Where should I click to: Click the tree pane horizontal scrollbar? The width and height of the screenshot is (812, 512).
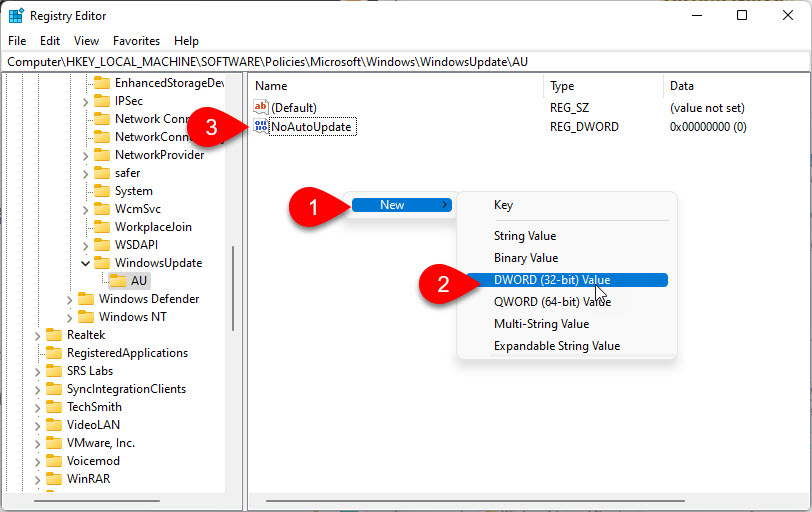click(97, 501)
